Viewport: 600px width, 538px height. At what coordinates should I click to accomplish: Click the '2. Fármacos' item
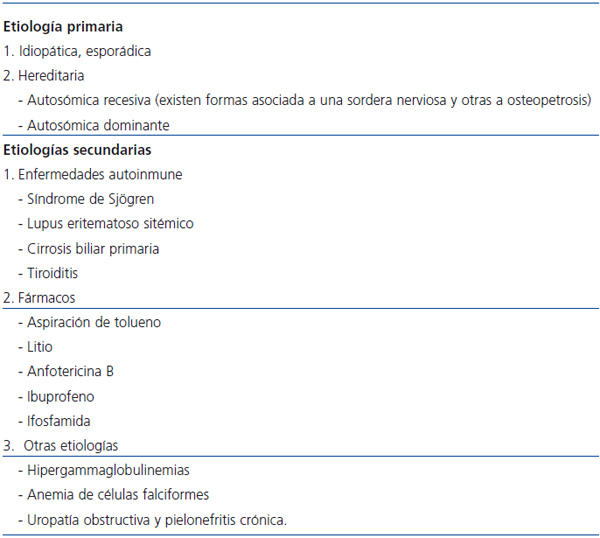(x=40, y=297)
